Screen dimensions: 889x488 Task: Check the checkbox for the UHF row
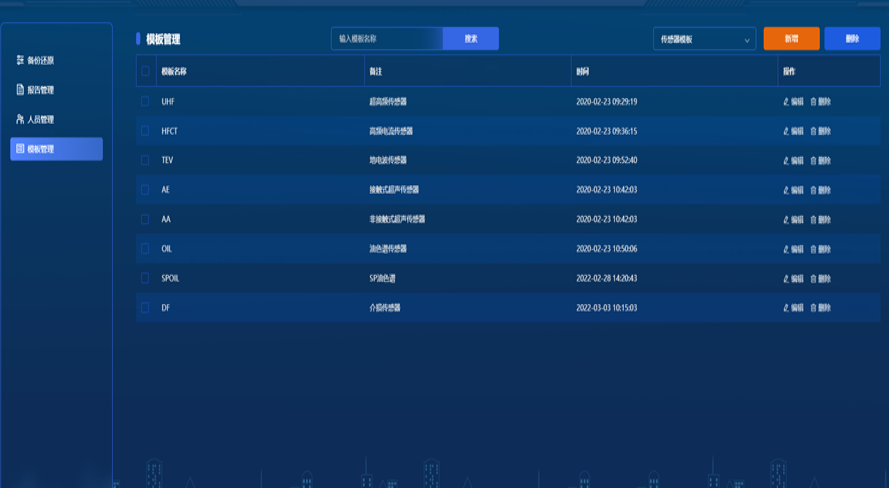click(146, 101)
